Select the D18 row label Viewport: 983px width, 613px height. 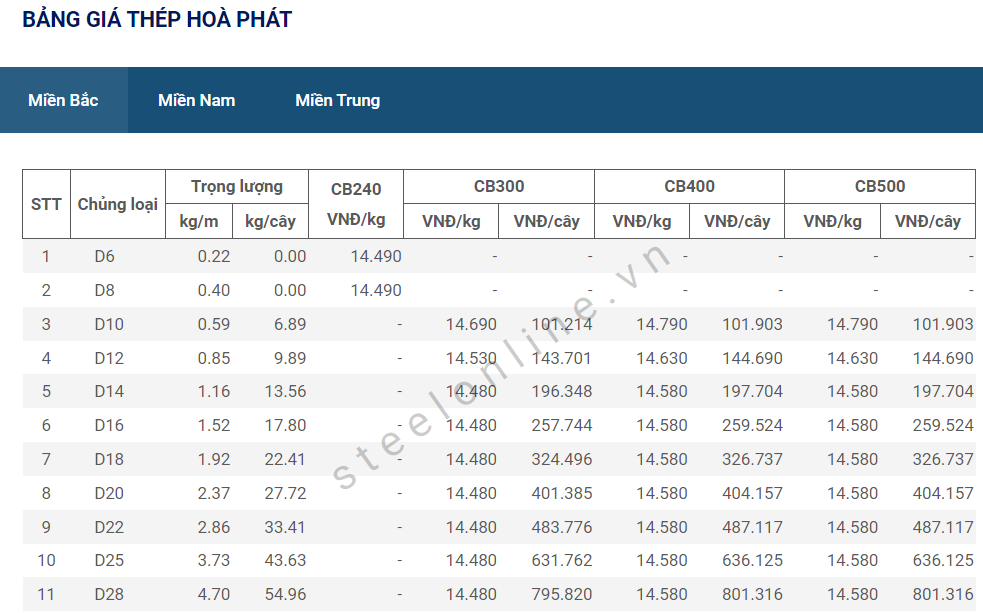[x=109, y=459]
